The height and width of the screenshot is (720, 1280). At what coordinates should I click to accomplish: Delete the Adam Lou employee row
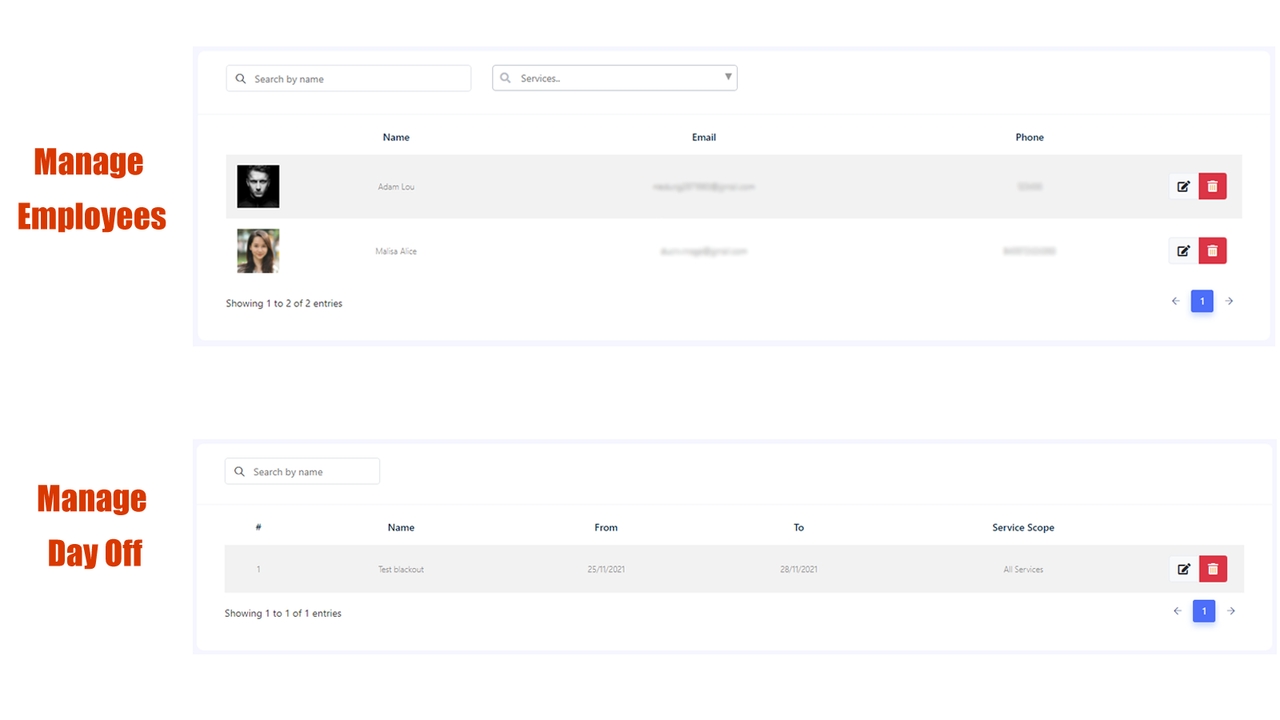point(1212,186)
